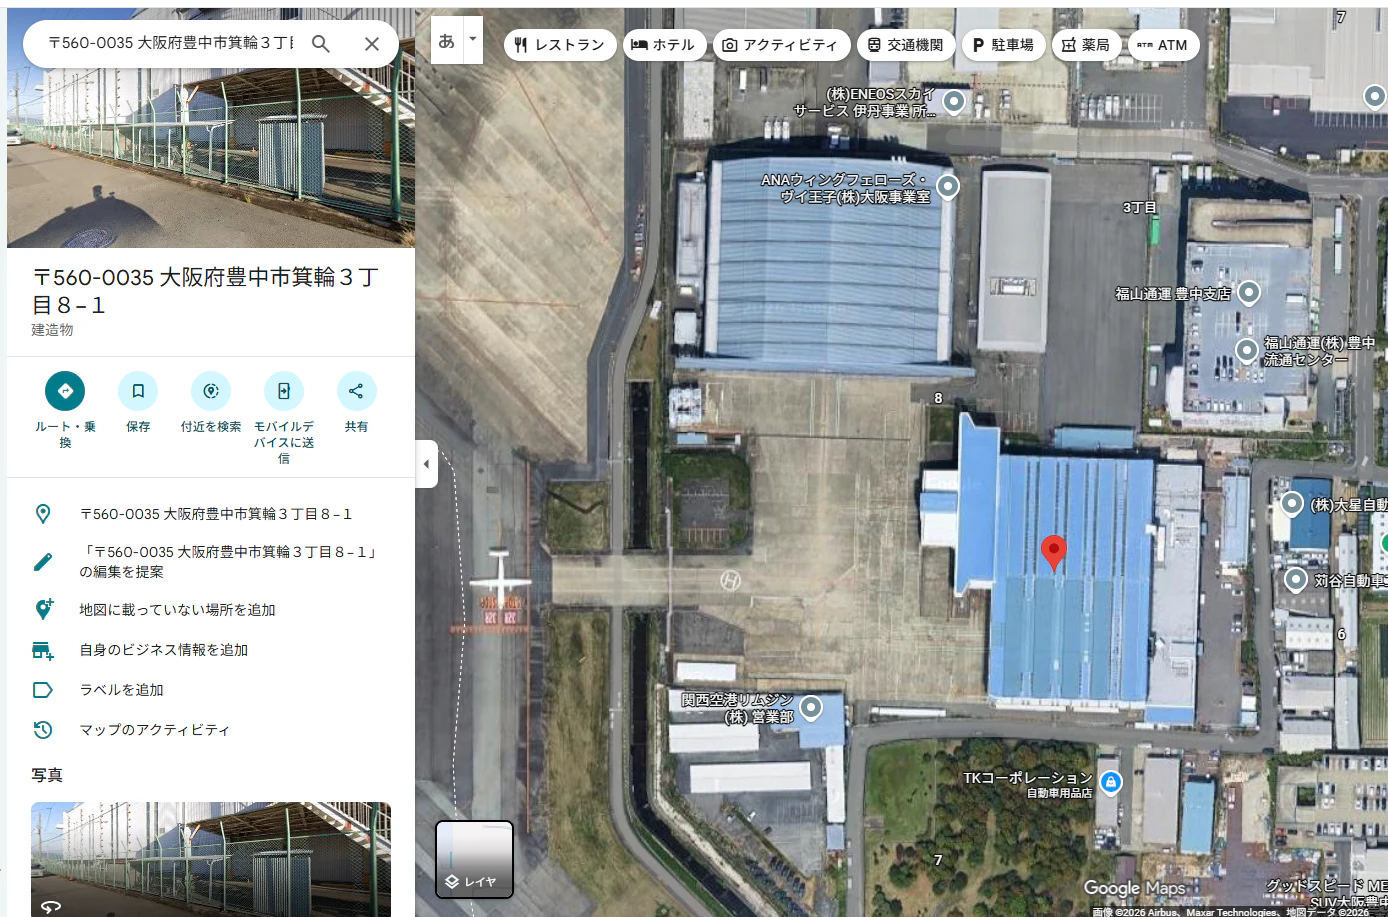
Task: Click the 写真 section heading
Action: (47, 775)
